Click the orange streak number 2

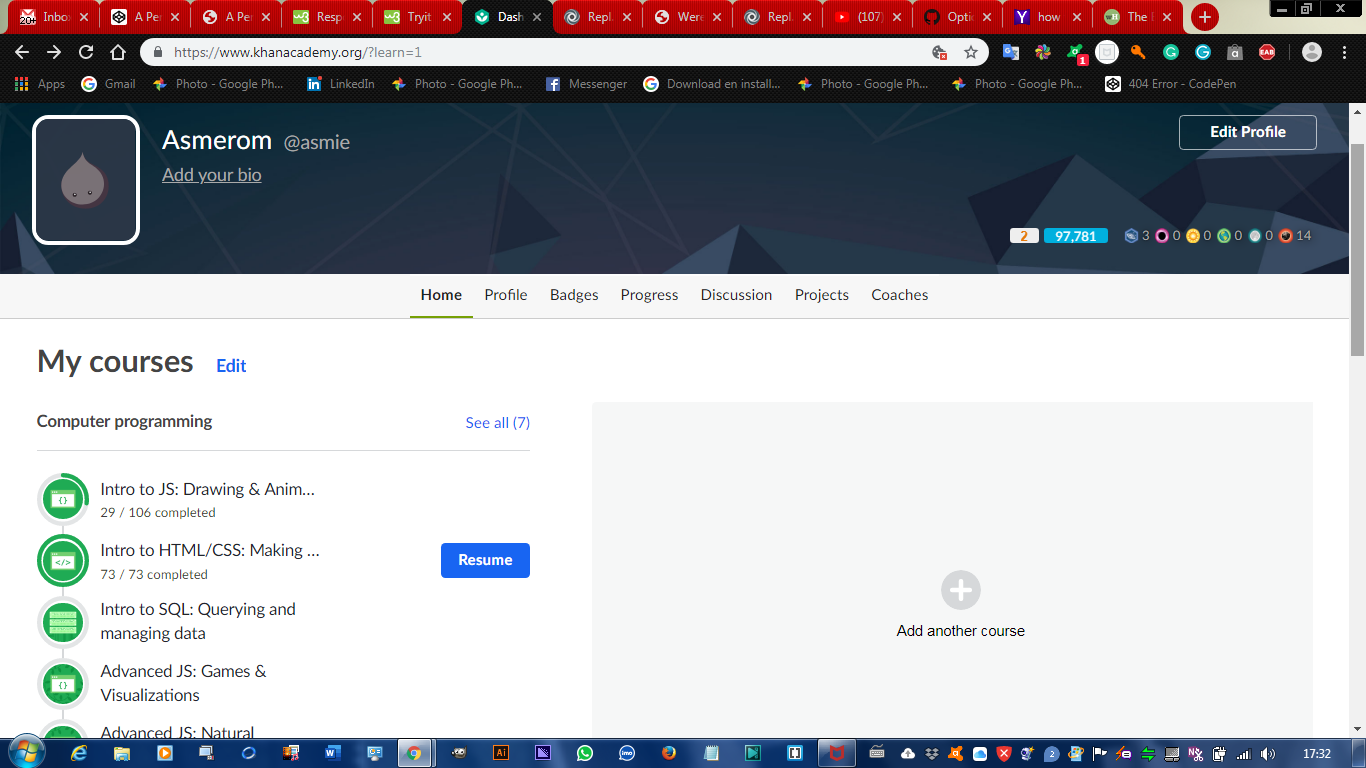pyautogui.click(x=1024, y=236)
